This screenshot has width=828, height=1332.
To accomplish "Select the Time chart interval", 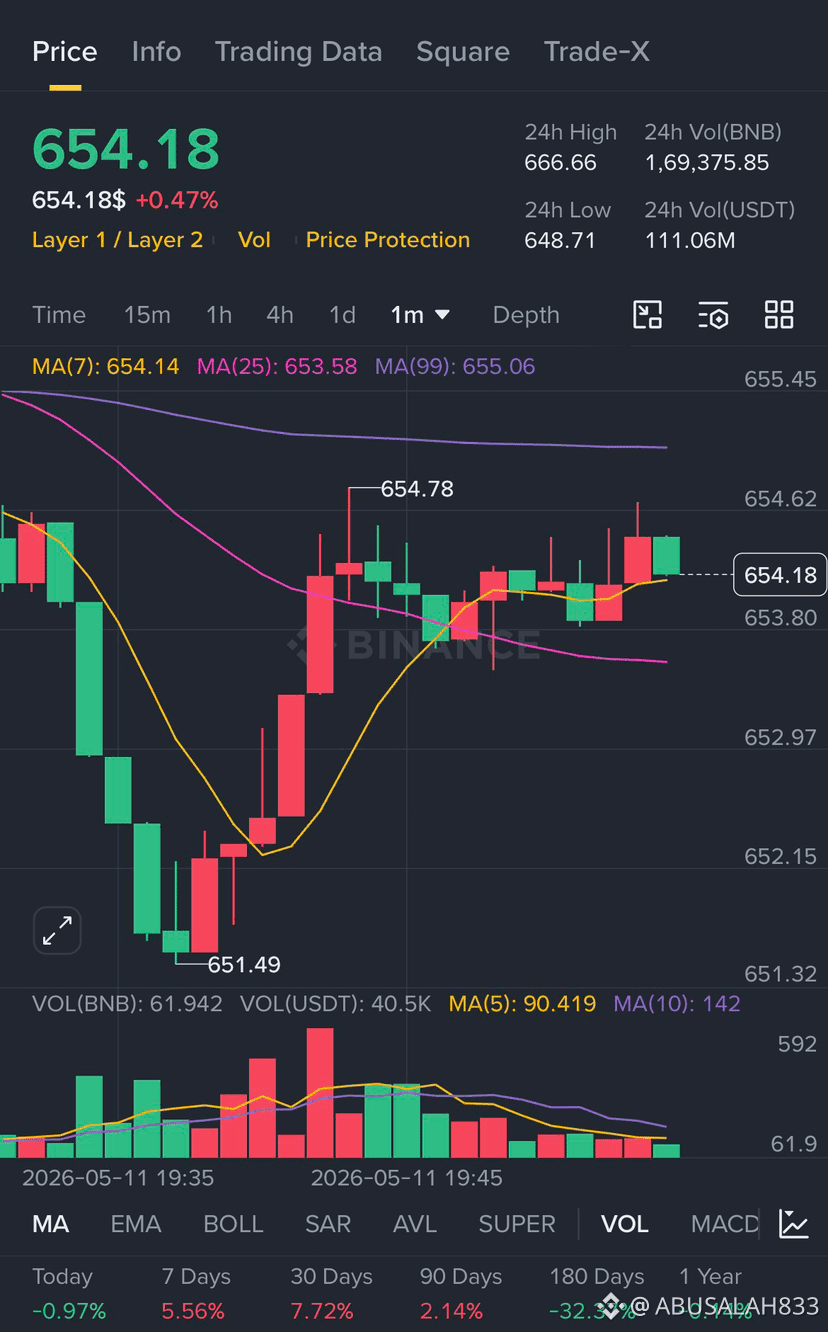I will (59, 315).
